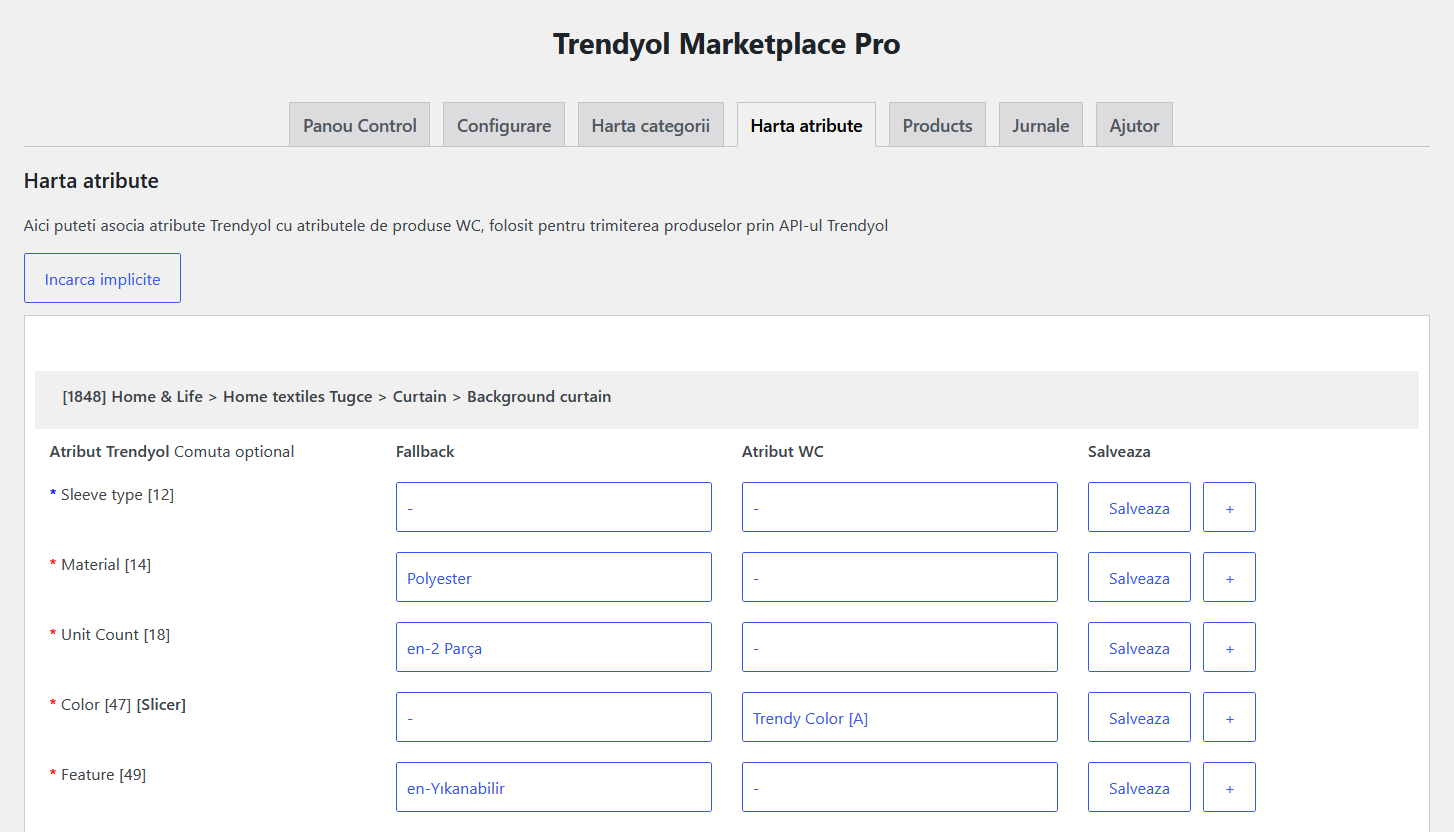Open the Panou Control tab
Viewport: 1454px width, 832px height.
tap(360, 125)
